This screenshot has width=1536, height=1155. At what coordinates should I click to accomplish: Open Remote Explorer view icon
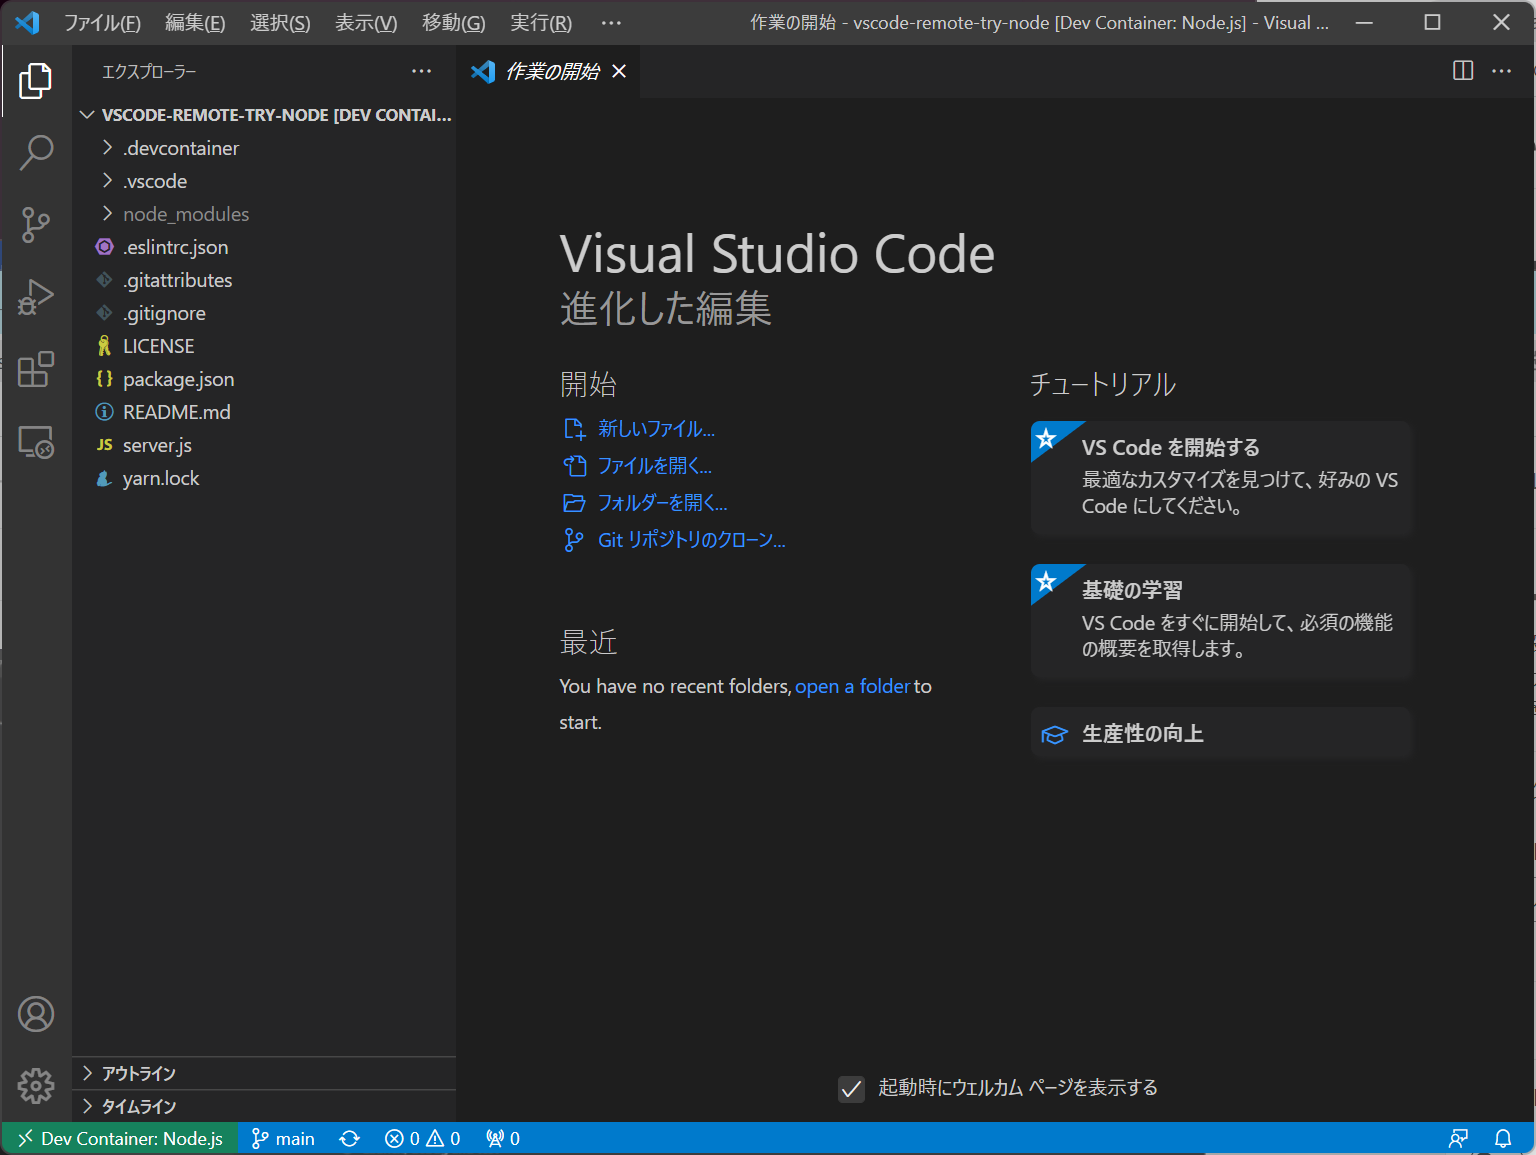(36, 441)
